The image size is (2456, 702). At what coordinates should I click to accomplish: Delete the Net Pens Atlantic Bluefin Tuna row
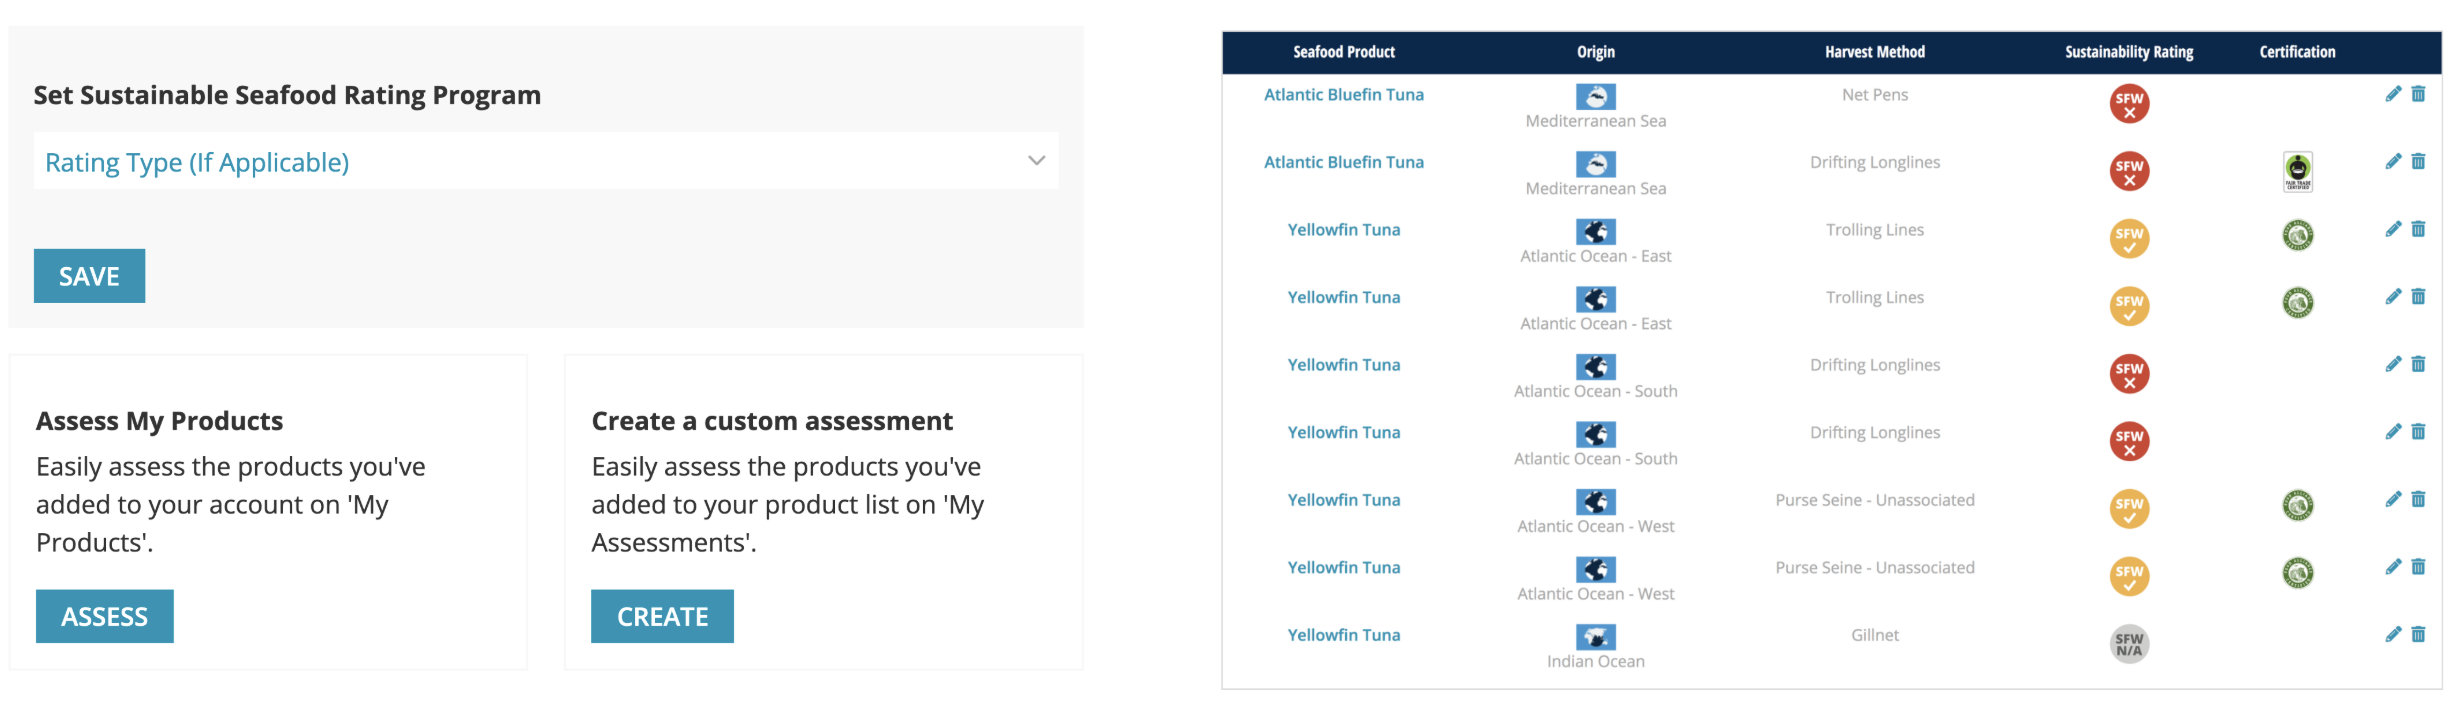(2418, 94)
